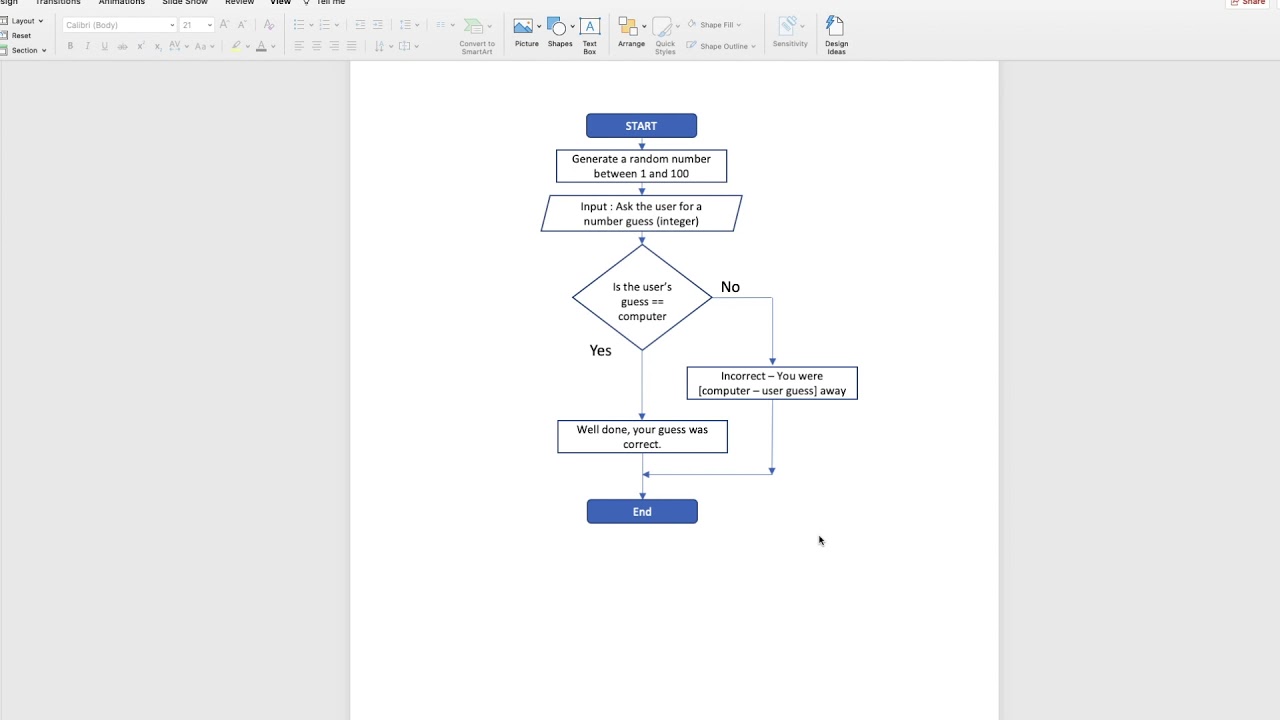Select the 'Generate a random number' box
Viewport: 1280px width, 720px height.
click(x=641, y=166)
